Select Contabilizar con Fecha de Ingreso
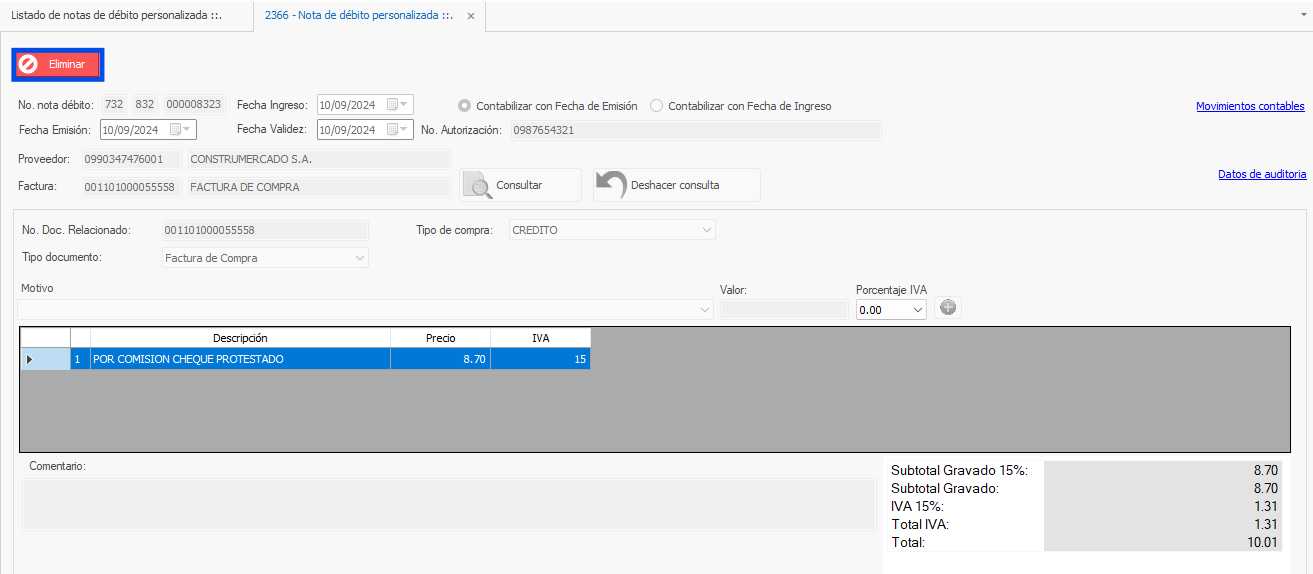Image resolution: width=1313 pixels, height=574 pixels. point(657,106)
